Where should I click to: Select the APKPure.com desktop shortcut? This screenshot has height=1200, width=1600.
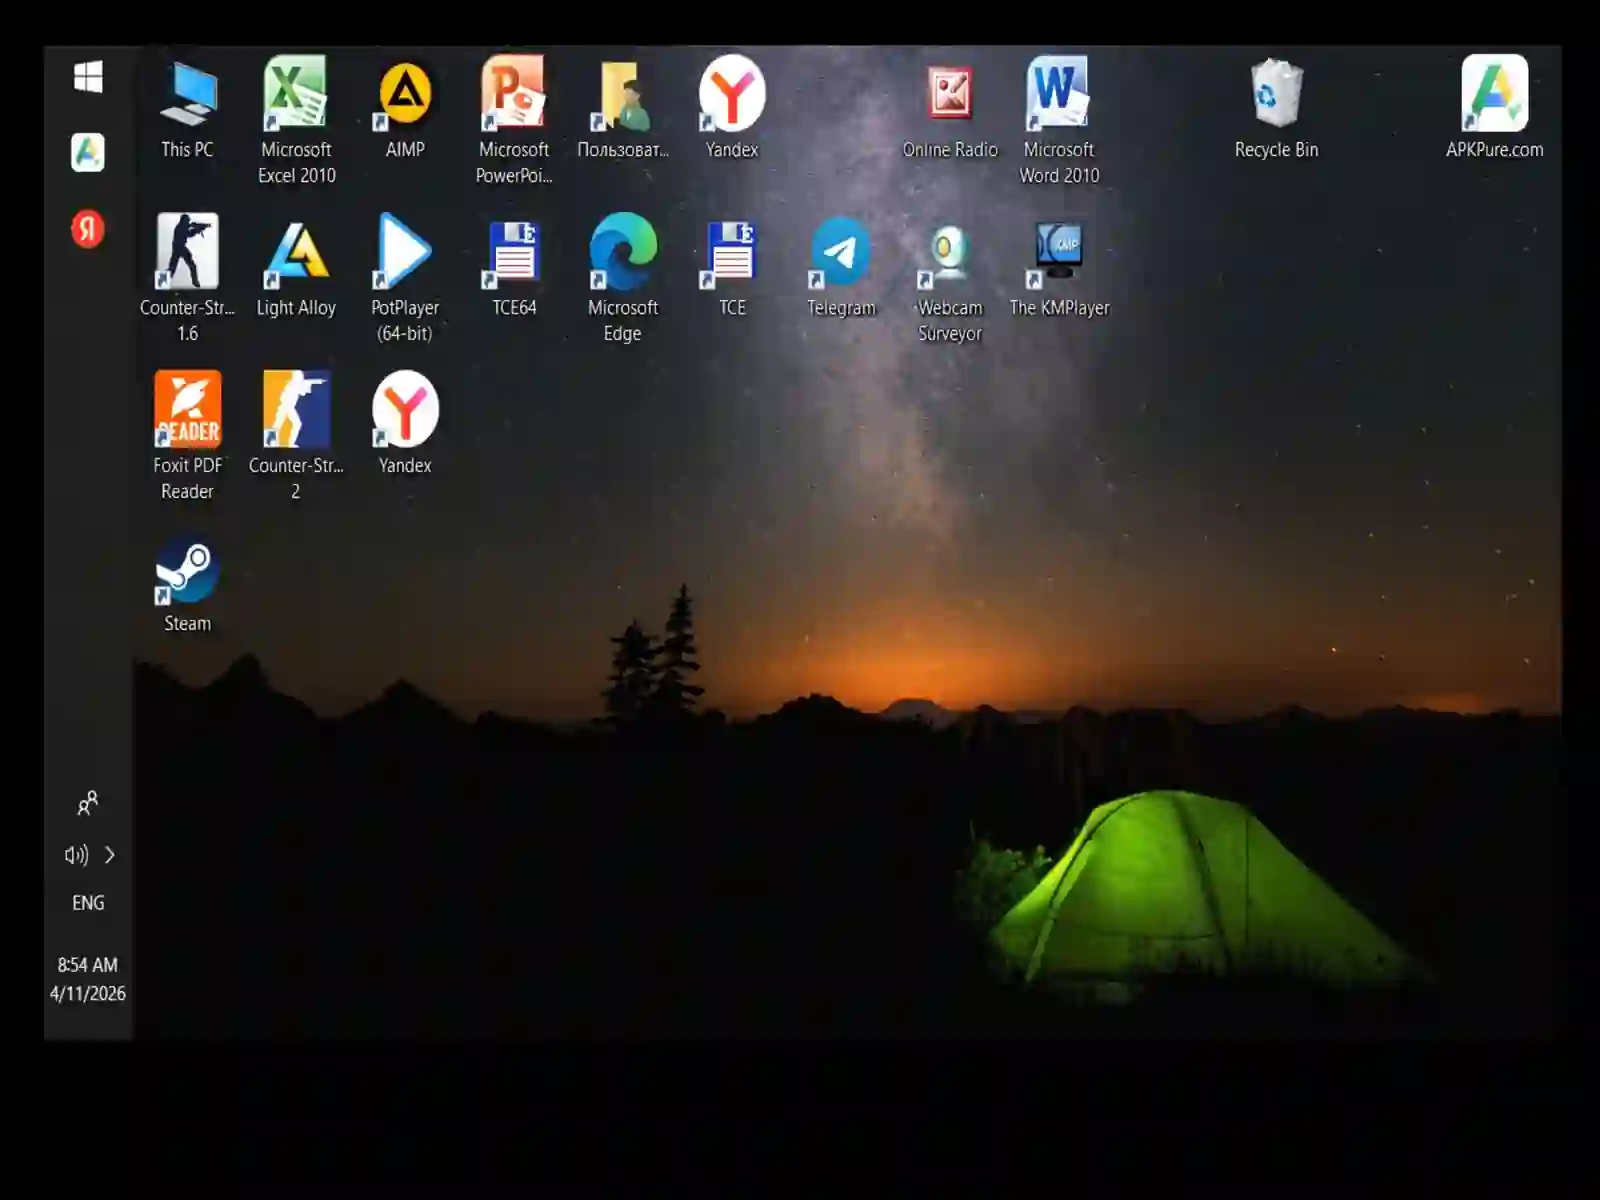click(1494, 110)
